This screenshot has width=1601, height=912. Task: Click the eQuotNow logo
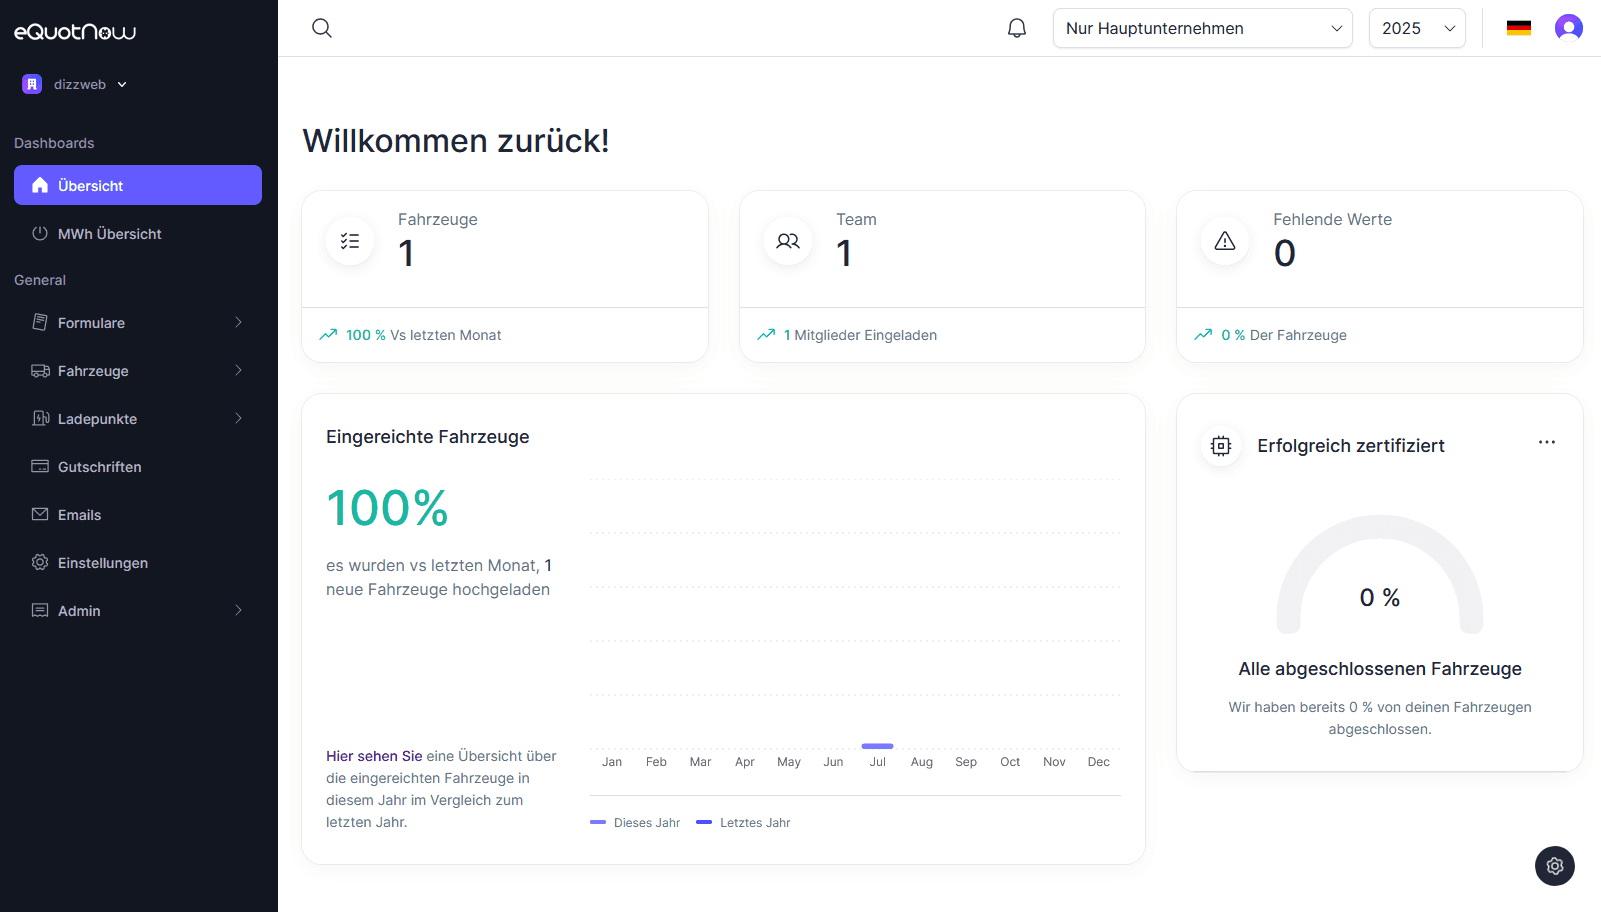[75, 32]
